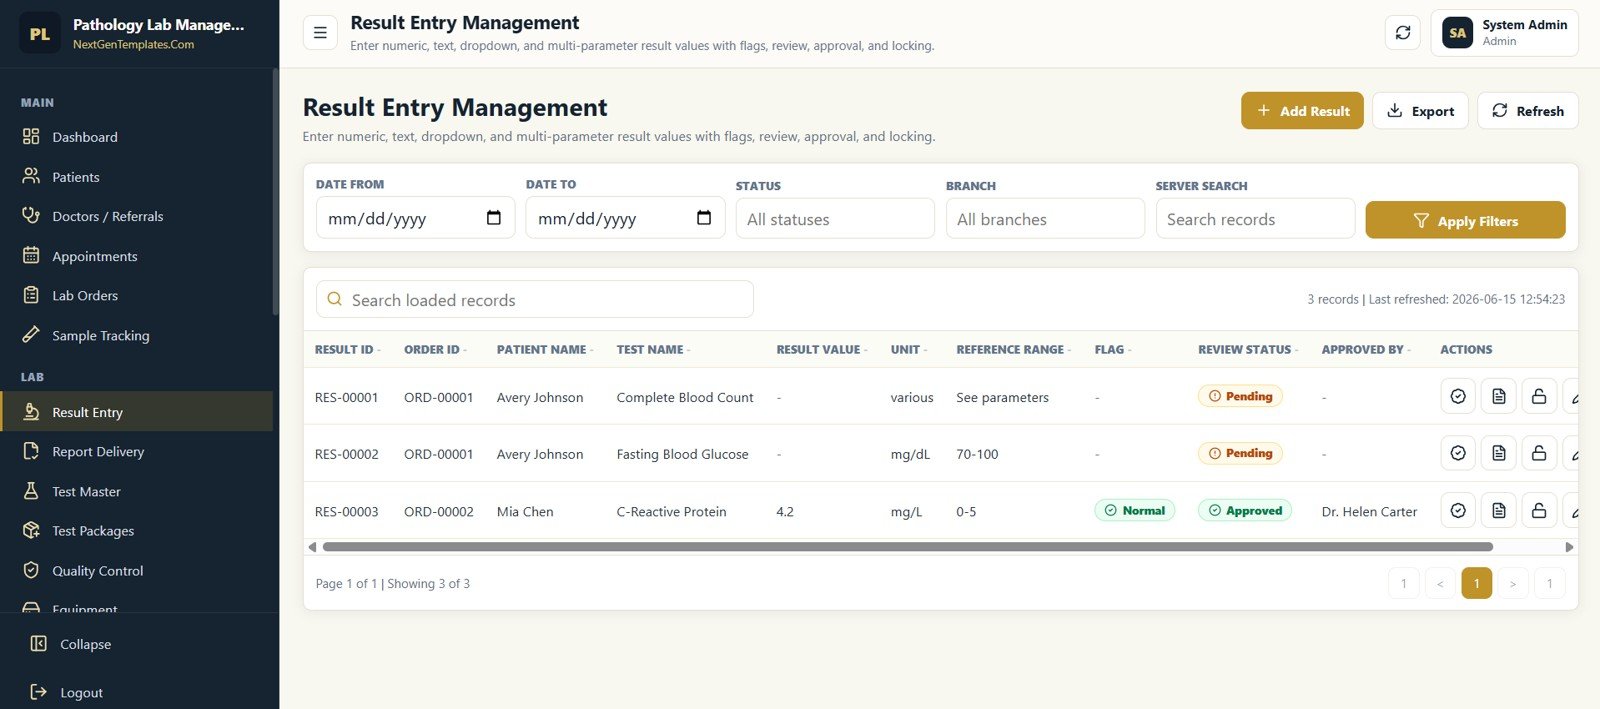
Task: Open the document icon for RES-00002
Action: click(x=1498, y=453)
